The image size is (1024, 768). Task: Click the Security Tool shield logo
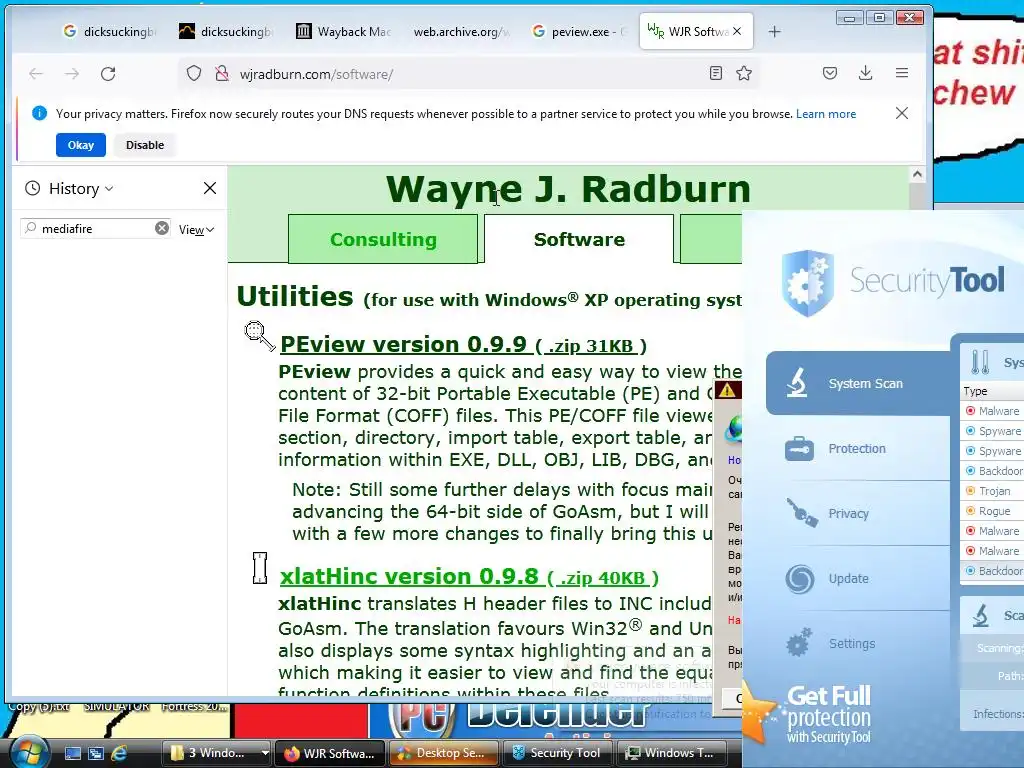pos(808,283)
